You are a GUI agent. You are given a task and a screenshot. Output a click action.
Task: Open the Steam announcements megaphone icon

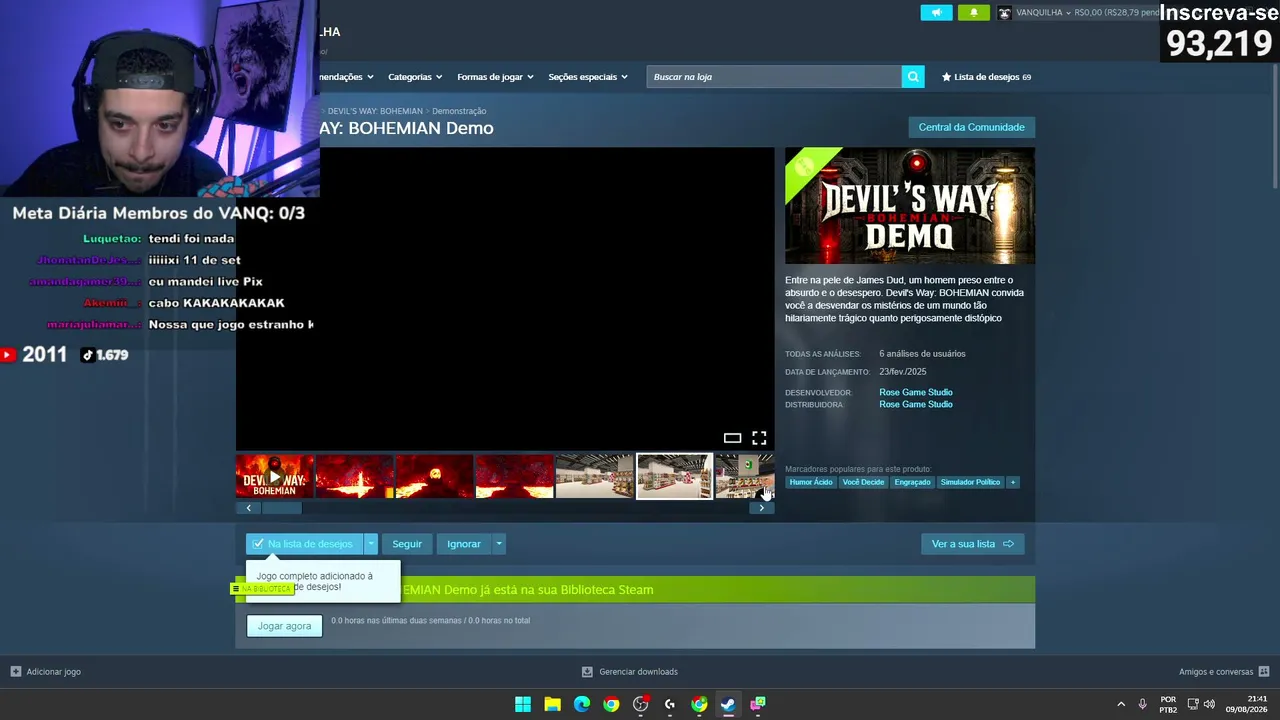pos(937,13)
